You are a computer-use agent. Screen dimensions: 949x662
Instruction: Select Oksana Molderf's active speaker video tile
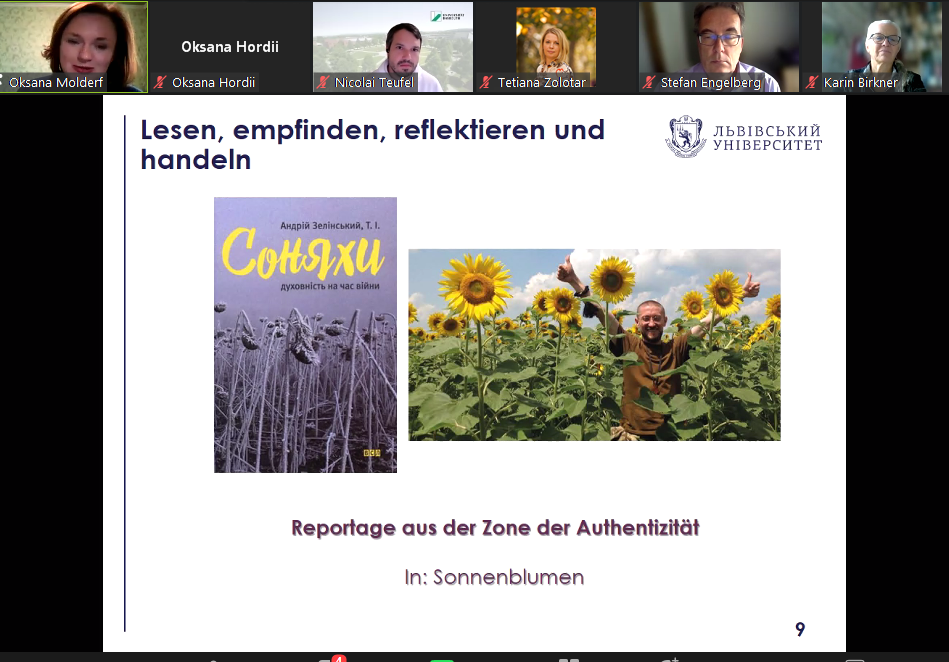coord(74,47)
